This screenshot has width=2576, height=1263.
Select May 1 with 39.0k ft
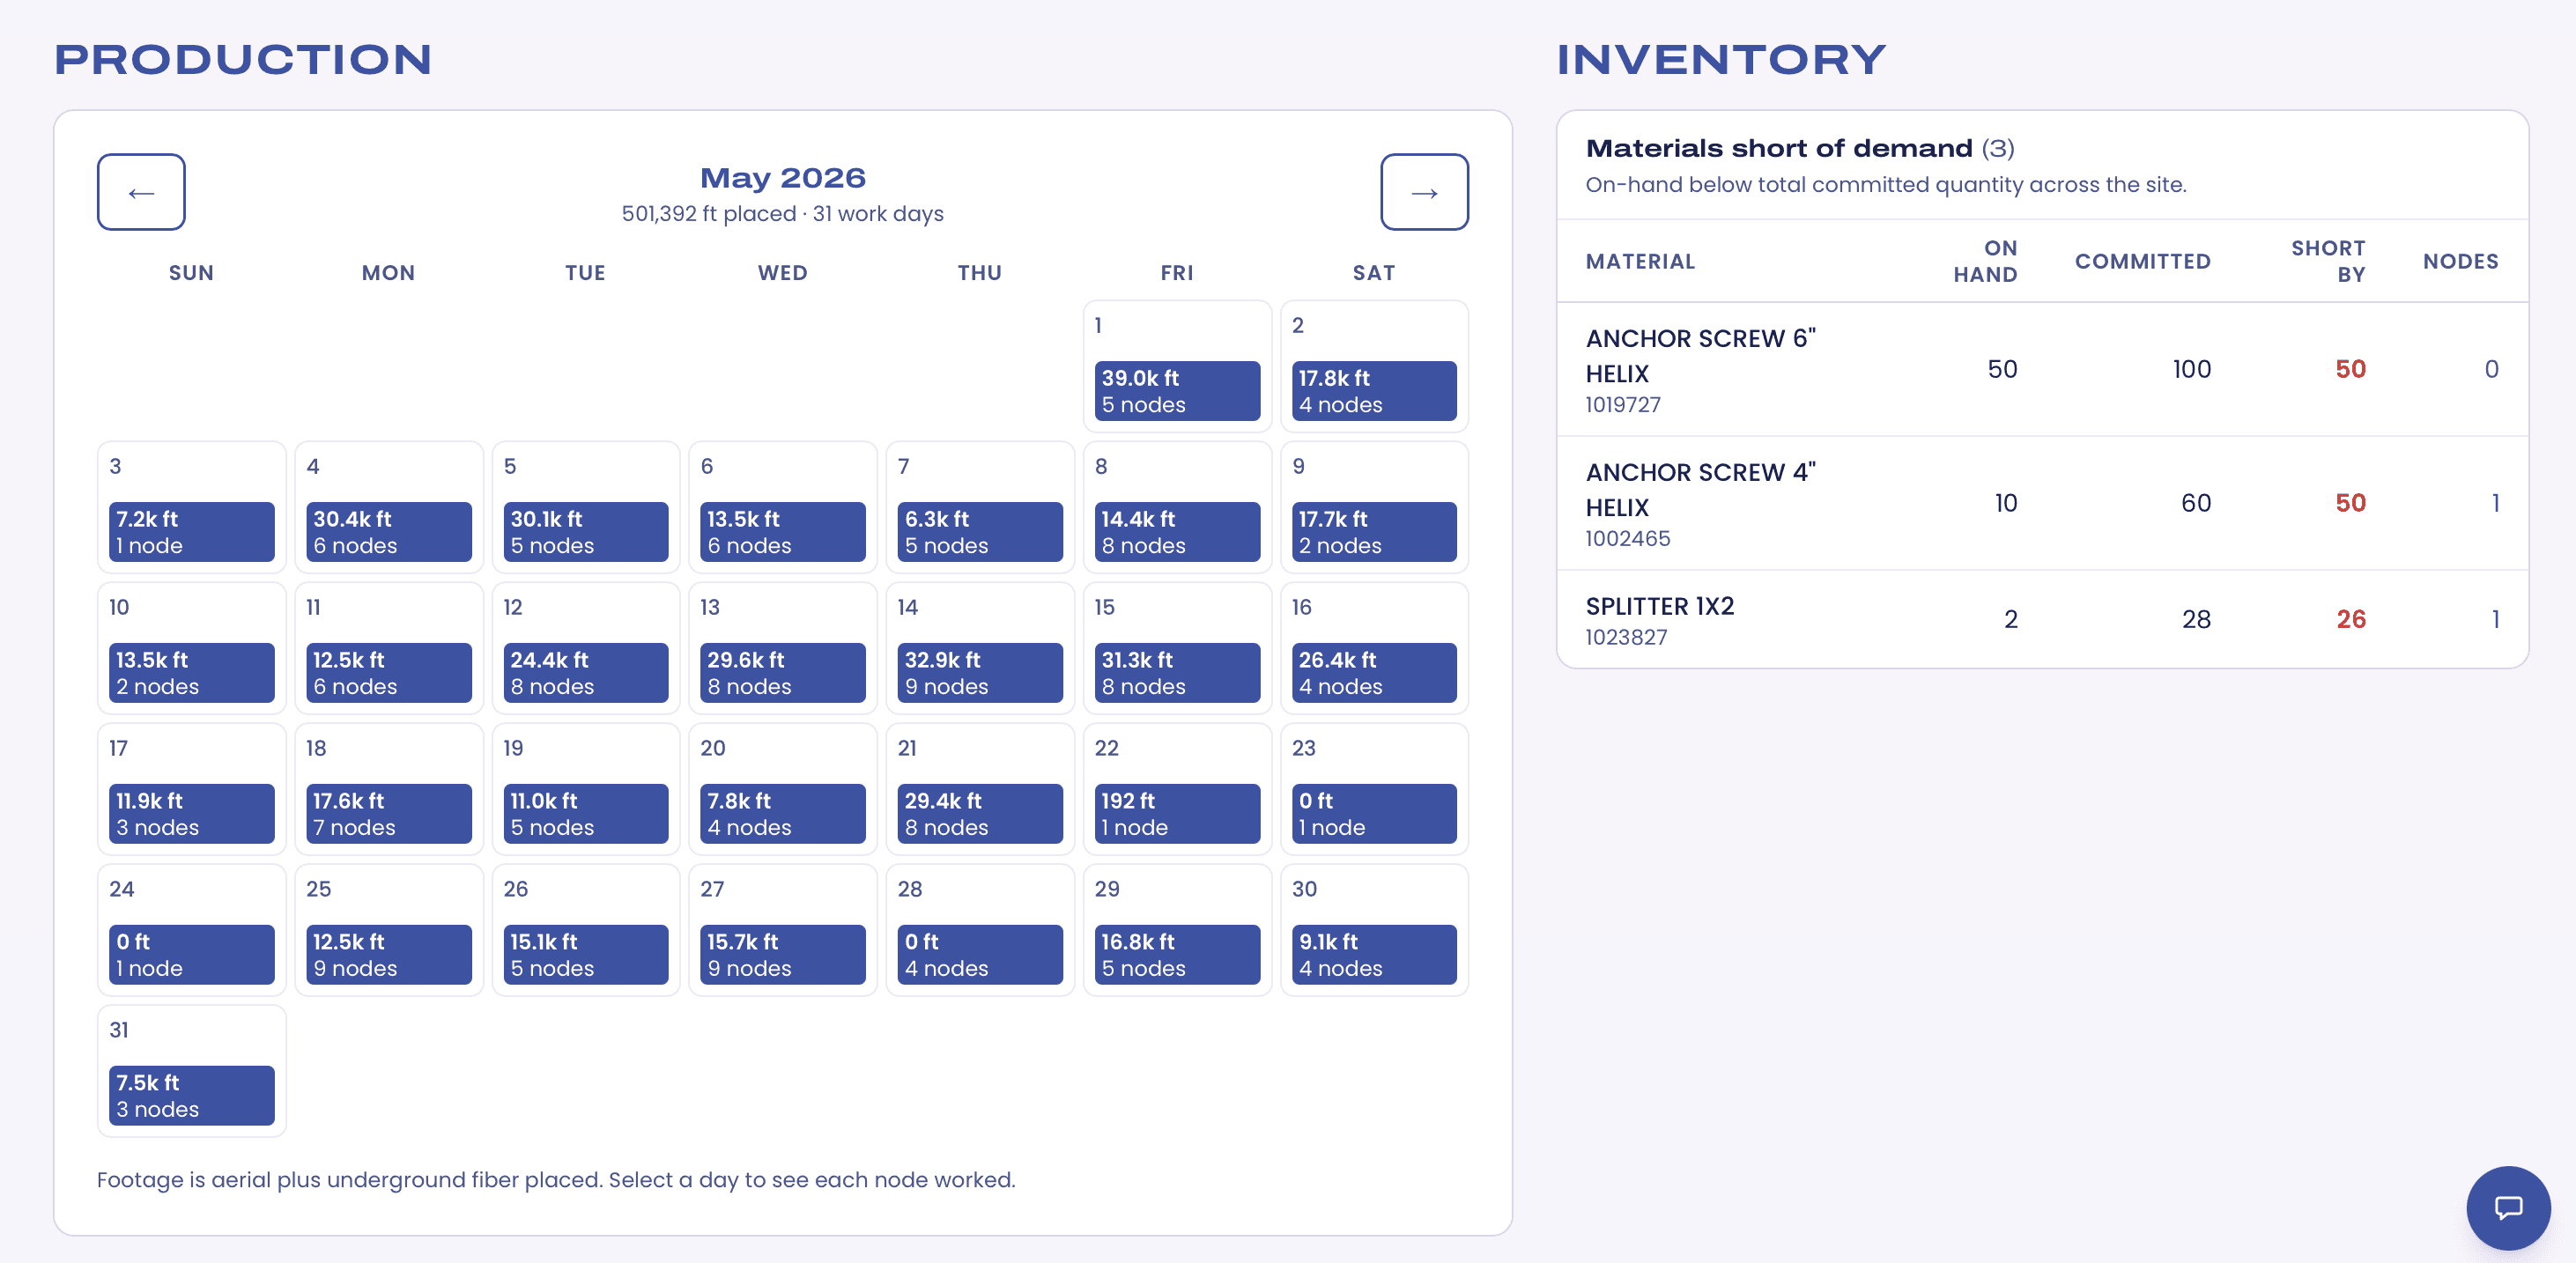[1177, 367]
